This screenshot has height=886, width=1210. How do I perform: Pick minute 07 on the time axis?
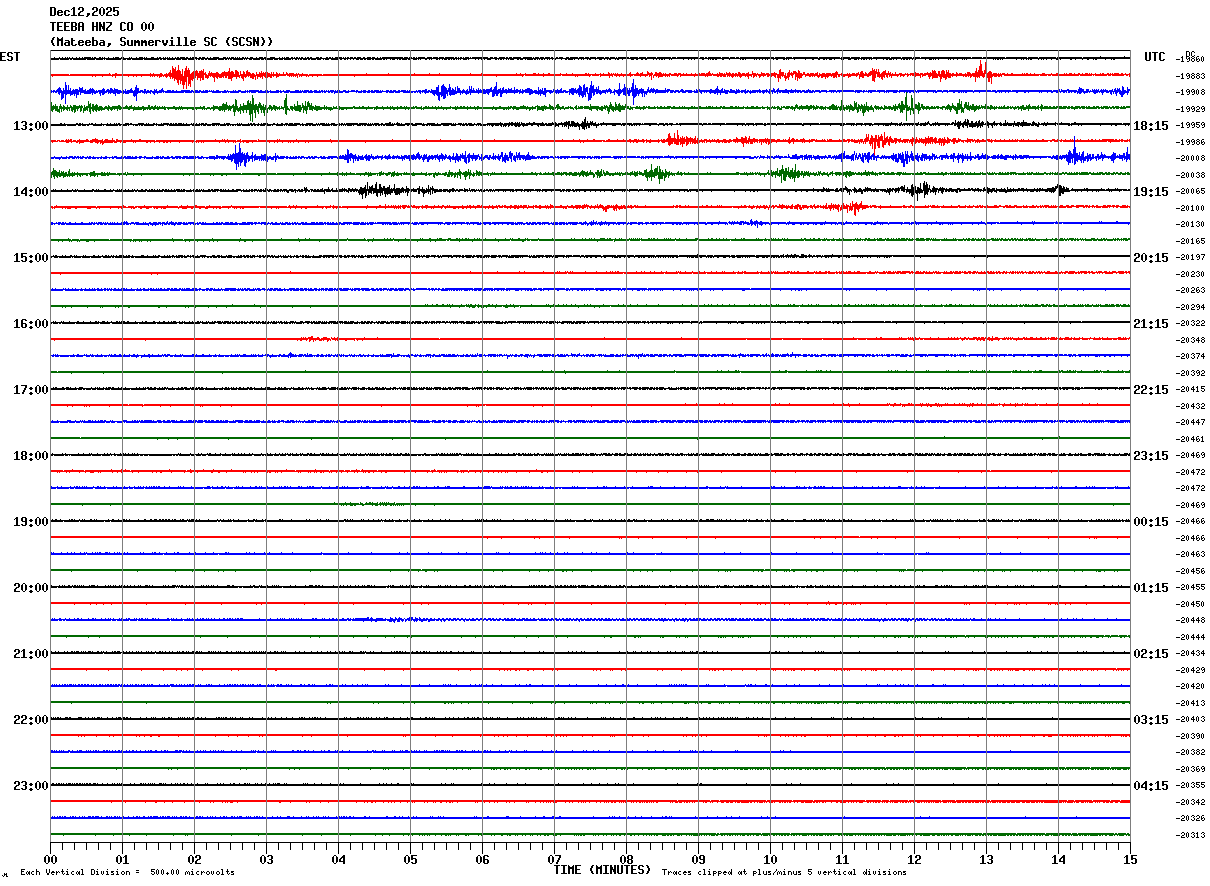(554, 859)
